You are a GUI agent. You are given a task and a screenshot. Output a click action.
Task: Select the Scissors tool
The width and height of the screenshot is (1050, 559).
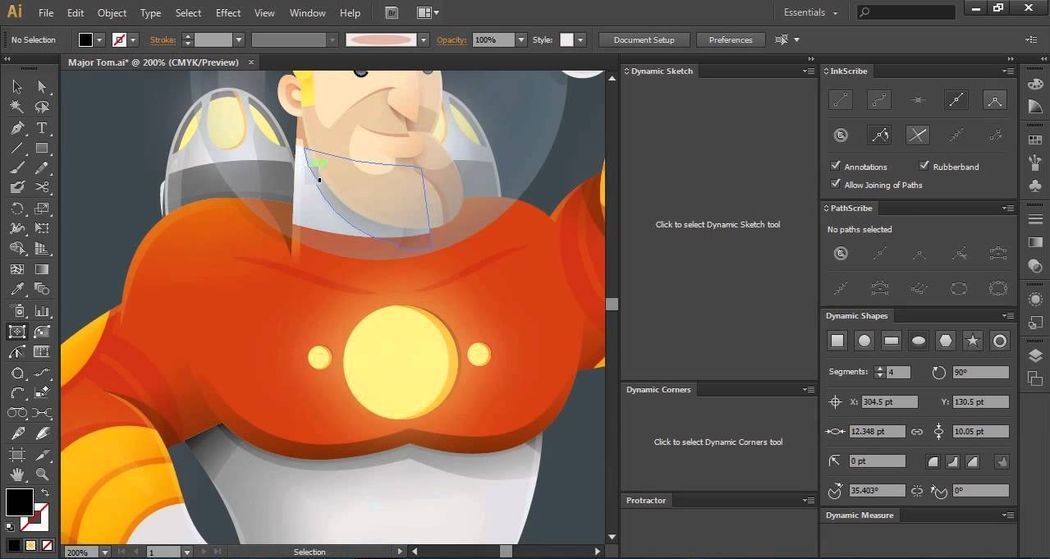coord(42,187)
